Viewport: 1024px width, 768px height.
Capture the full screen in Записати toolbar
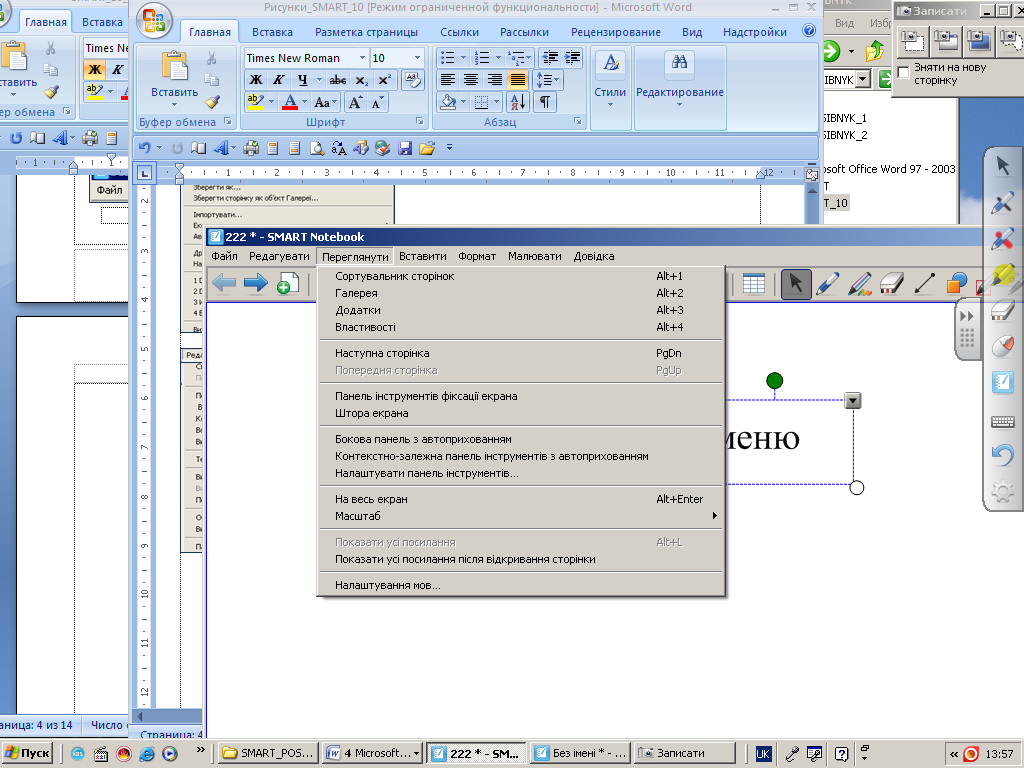coord(978,40)
